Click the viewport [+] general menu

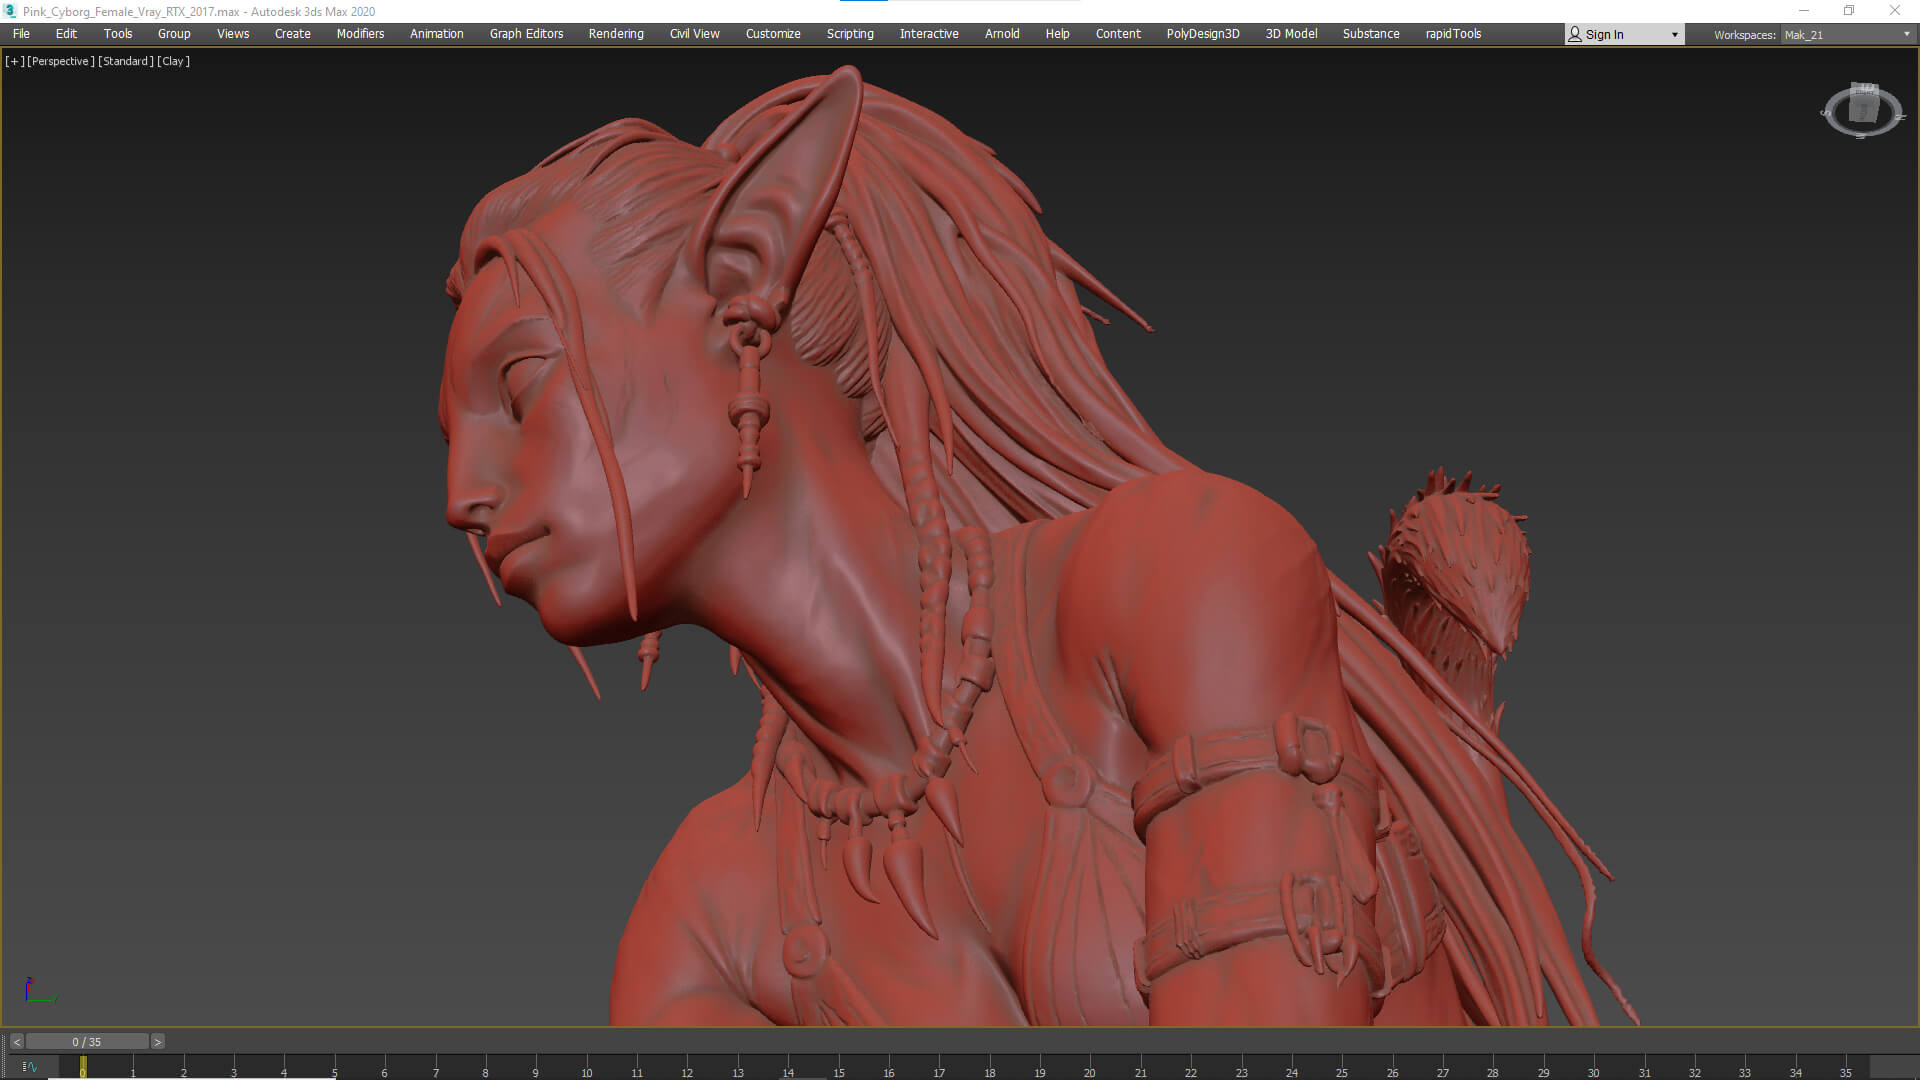(14, 61)
